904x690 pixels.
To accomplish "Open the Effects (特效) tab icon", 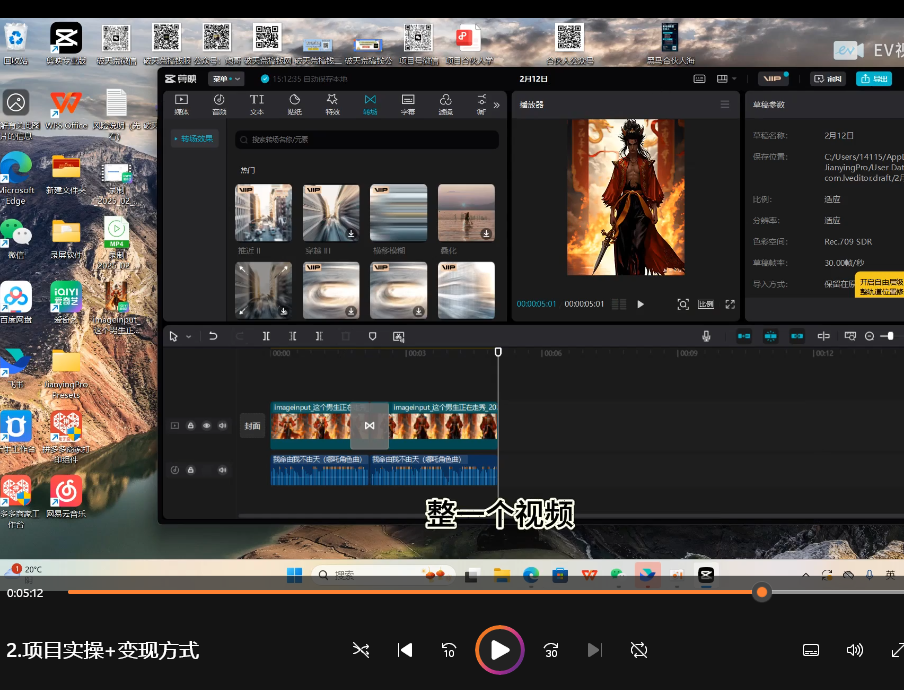I will [x=332, y=104].
